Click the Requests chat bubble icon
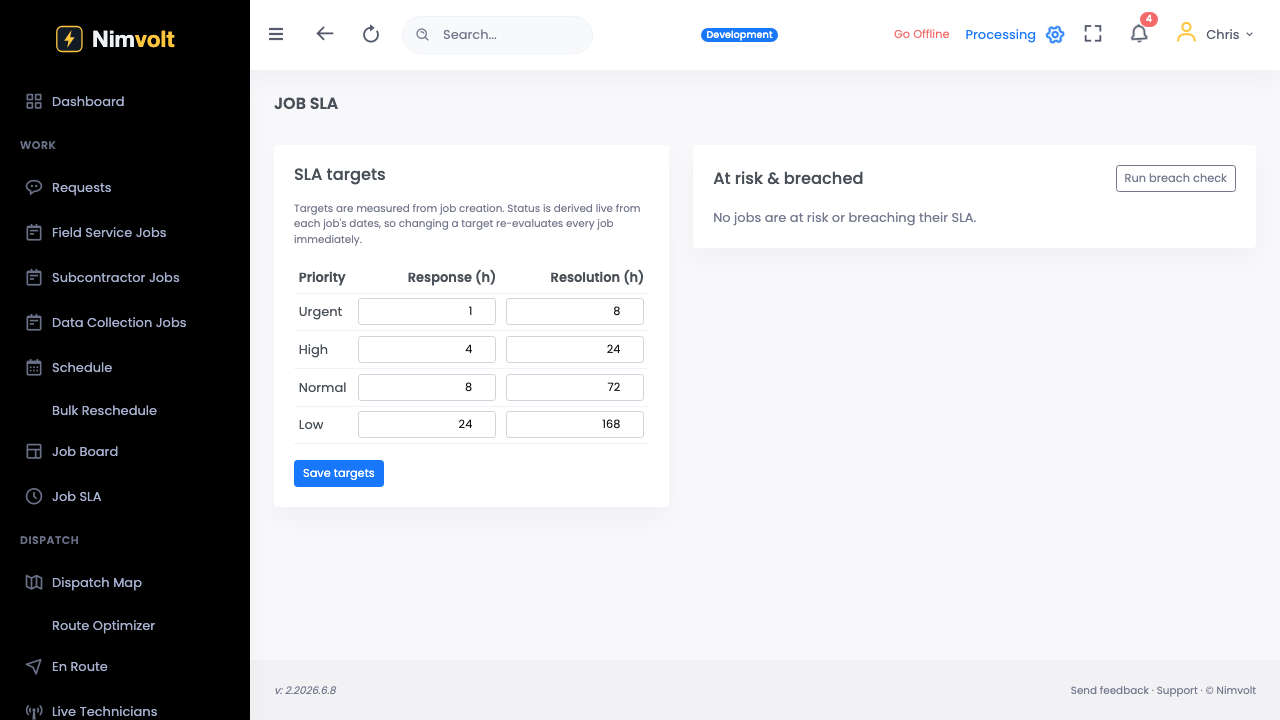Image resolution: width=1280 pixels, height=720 pixels. point(34,187)
